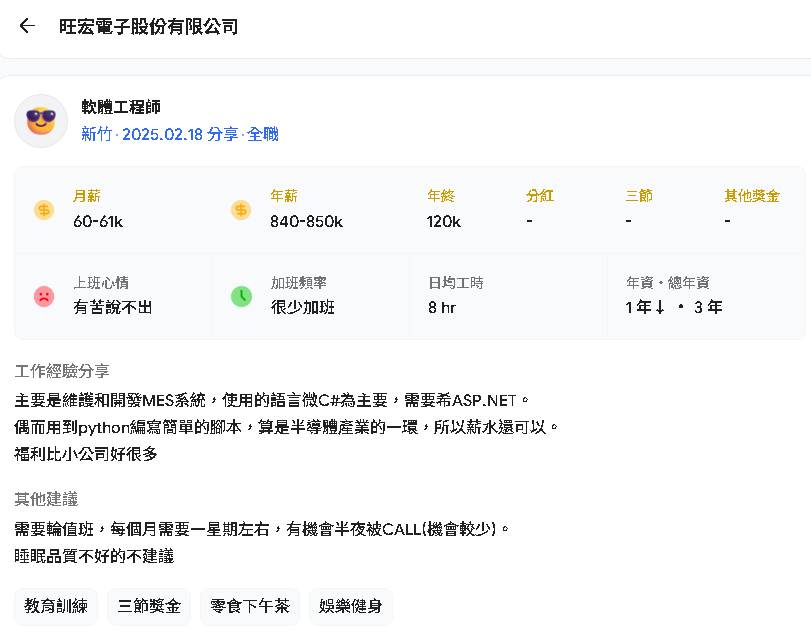Click the 日均工時 label
Screen dimensions: 811x644
456,282
